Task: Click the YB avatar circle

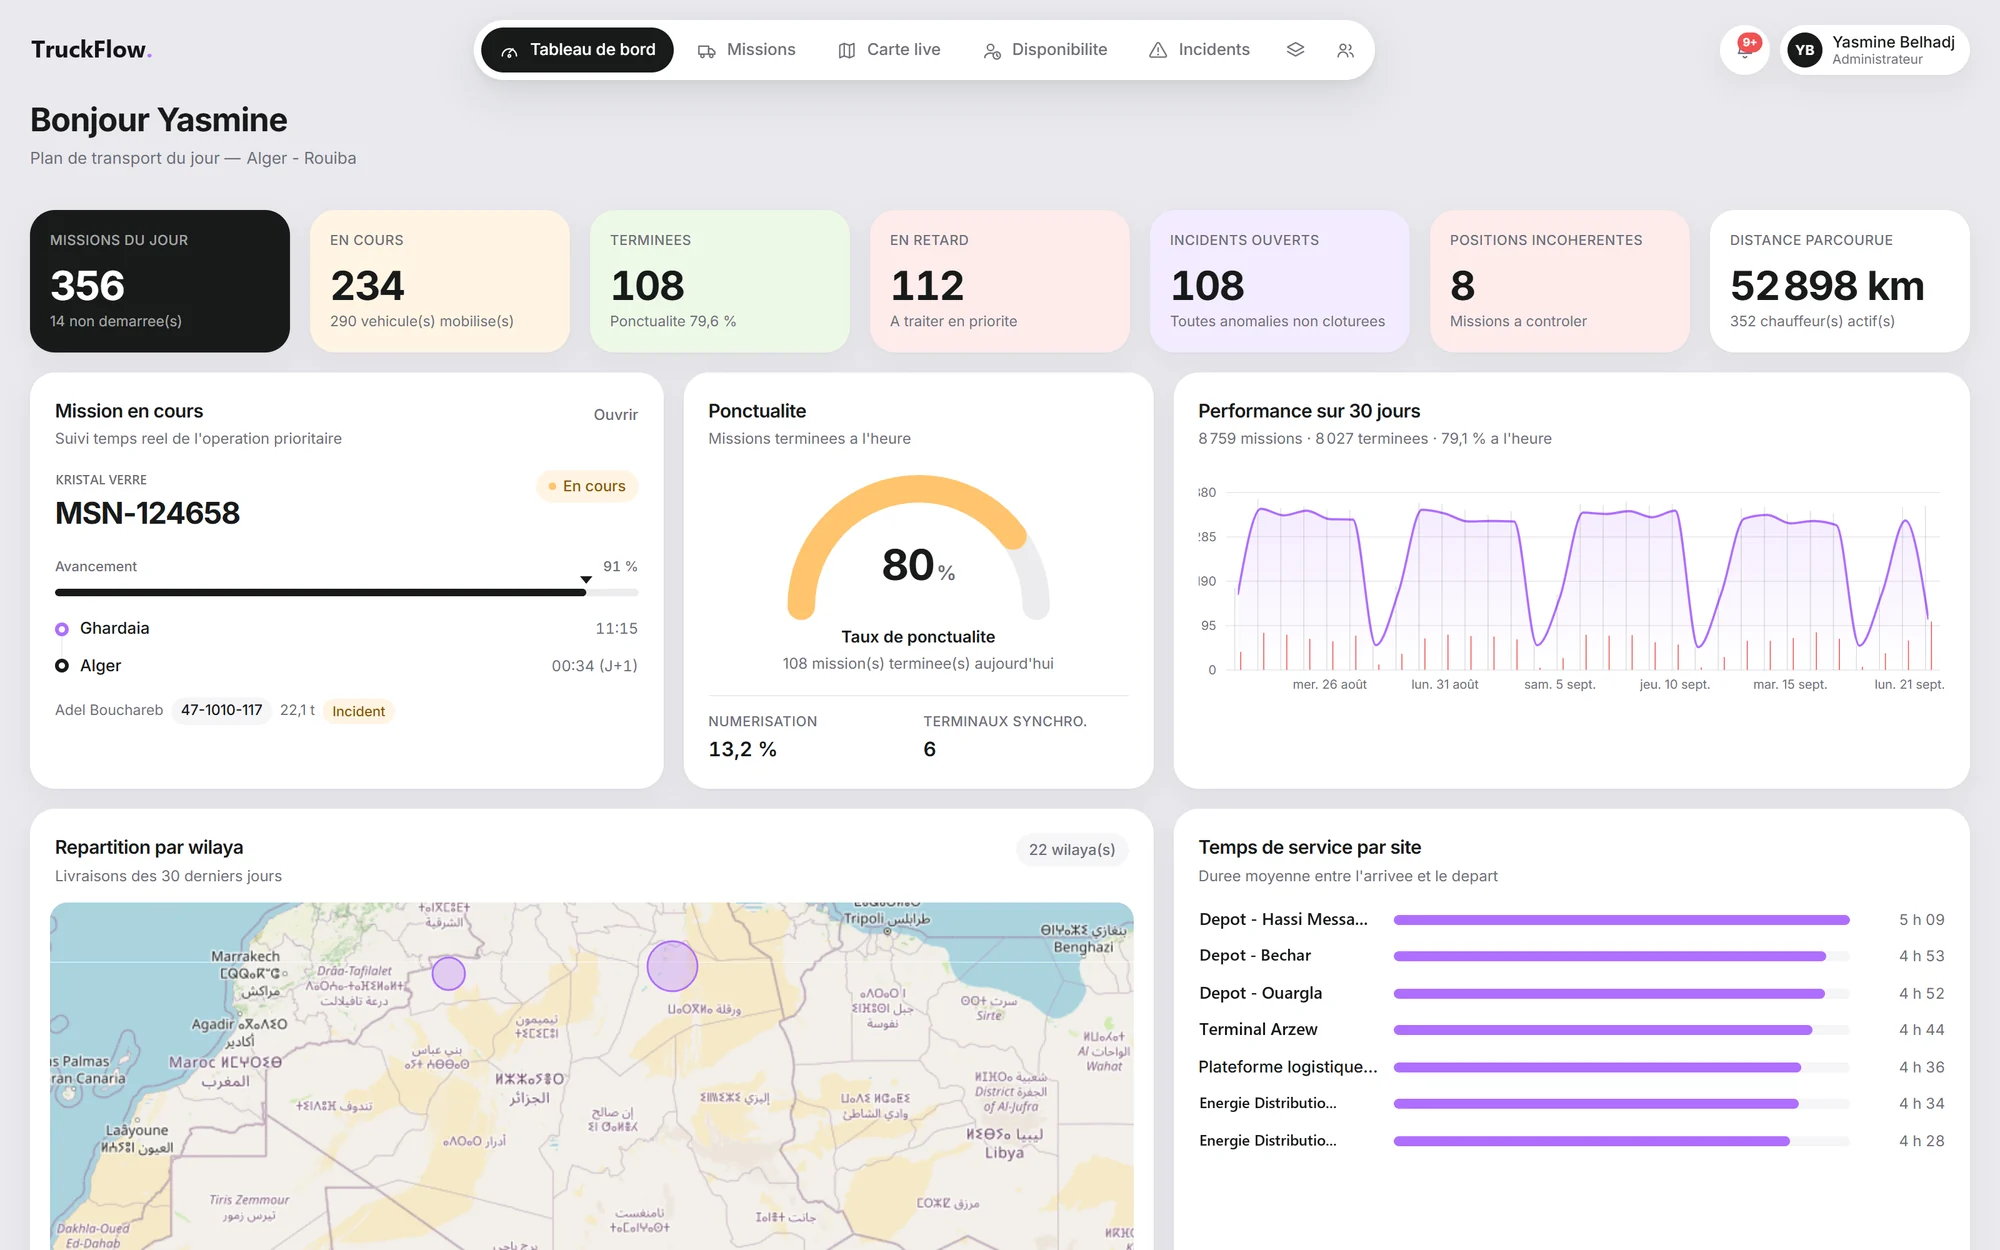Action: pos(1805,50)
